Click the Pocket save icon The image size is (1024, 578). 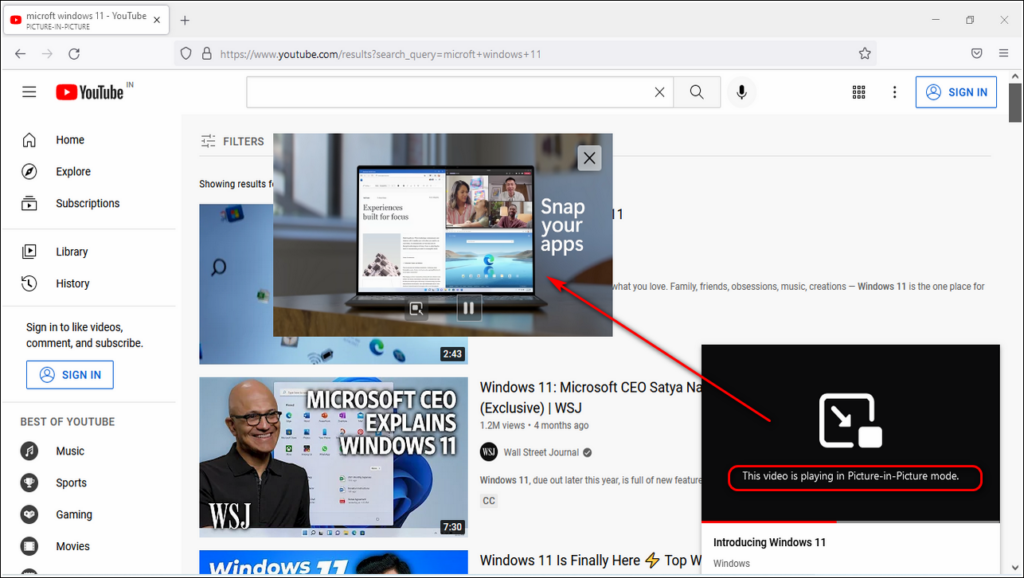[x=976, y=54]
